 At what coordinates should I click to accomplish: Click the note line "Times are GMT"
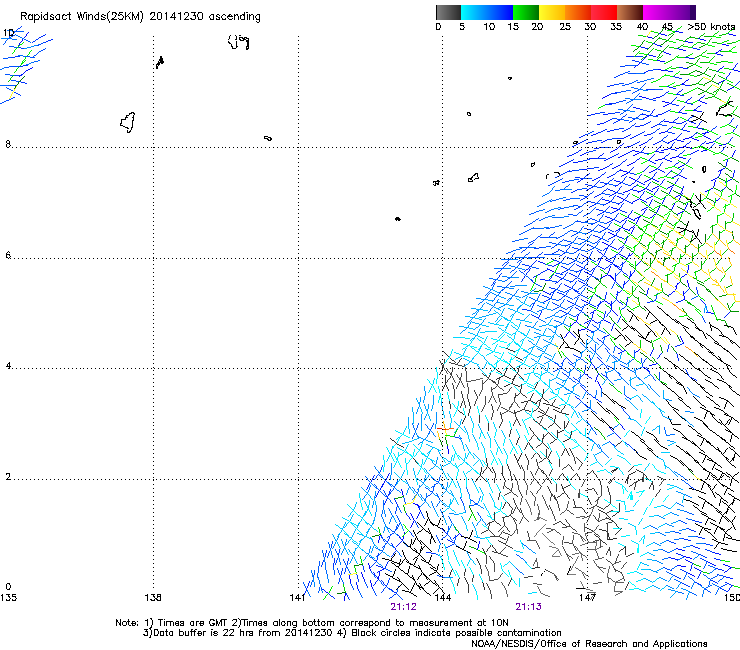(x=192, y=623)
